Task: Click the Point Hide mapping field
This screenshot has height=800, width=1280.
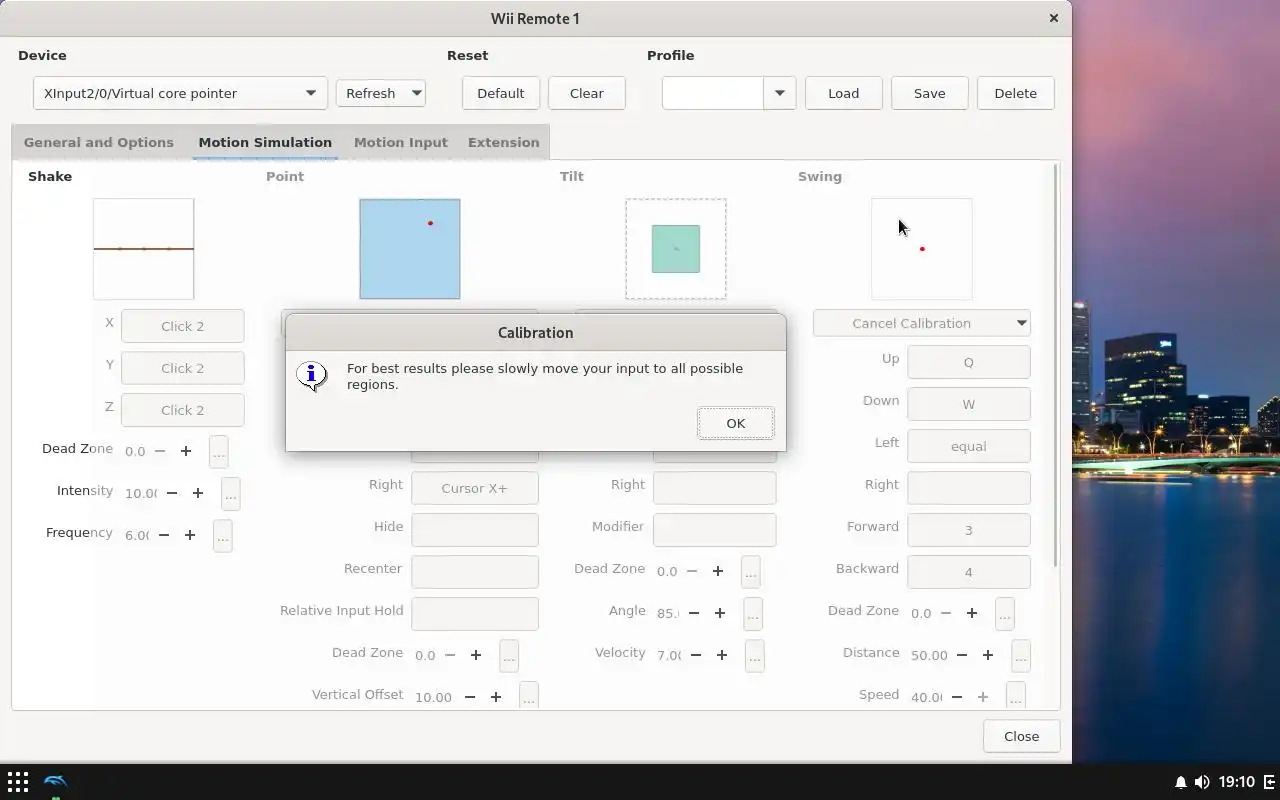Action: coord(474,530)
